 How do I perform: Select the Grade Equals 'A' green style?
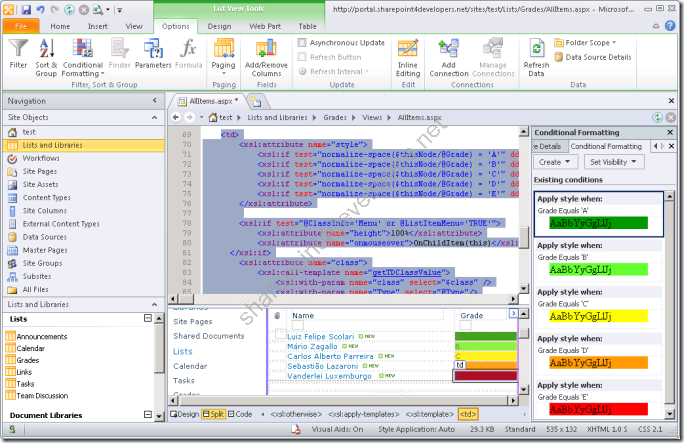tap(598, 223)
